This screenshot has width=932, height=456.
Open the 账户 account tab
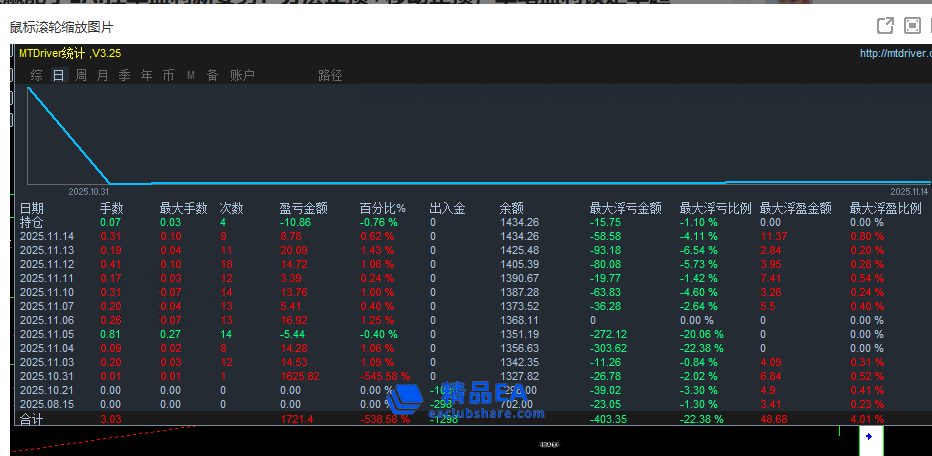(242, 75)
